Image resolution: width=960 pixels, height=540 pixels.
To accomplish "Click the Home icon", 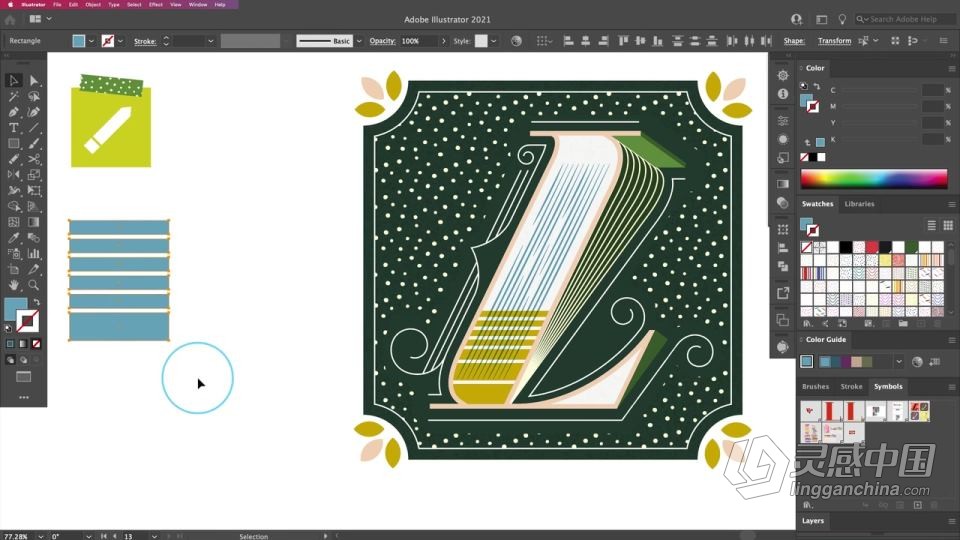I will [10, 19].
